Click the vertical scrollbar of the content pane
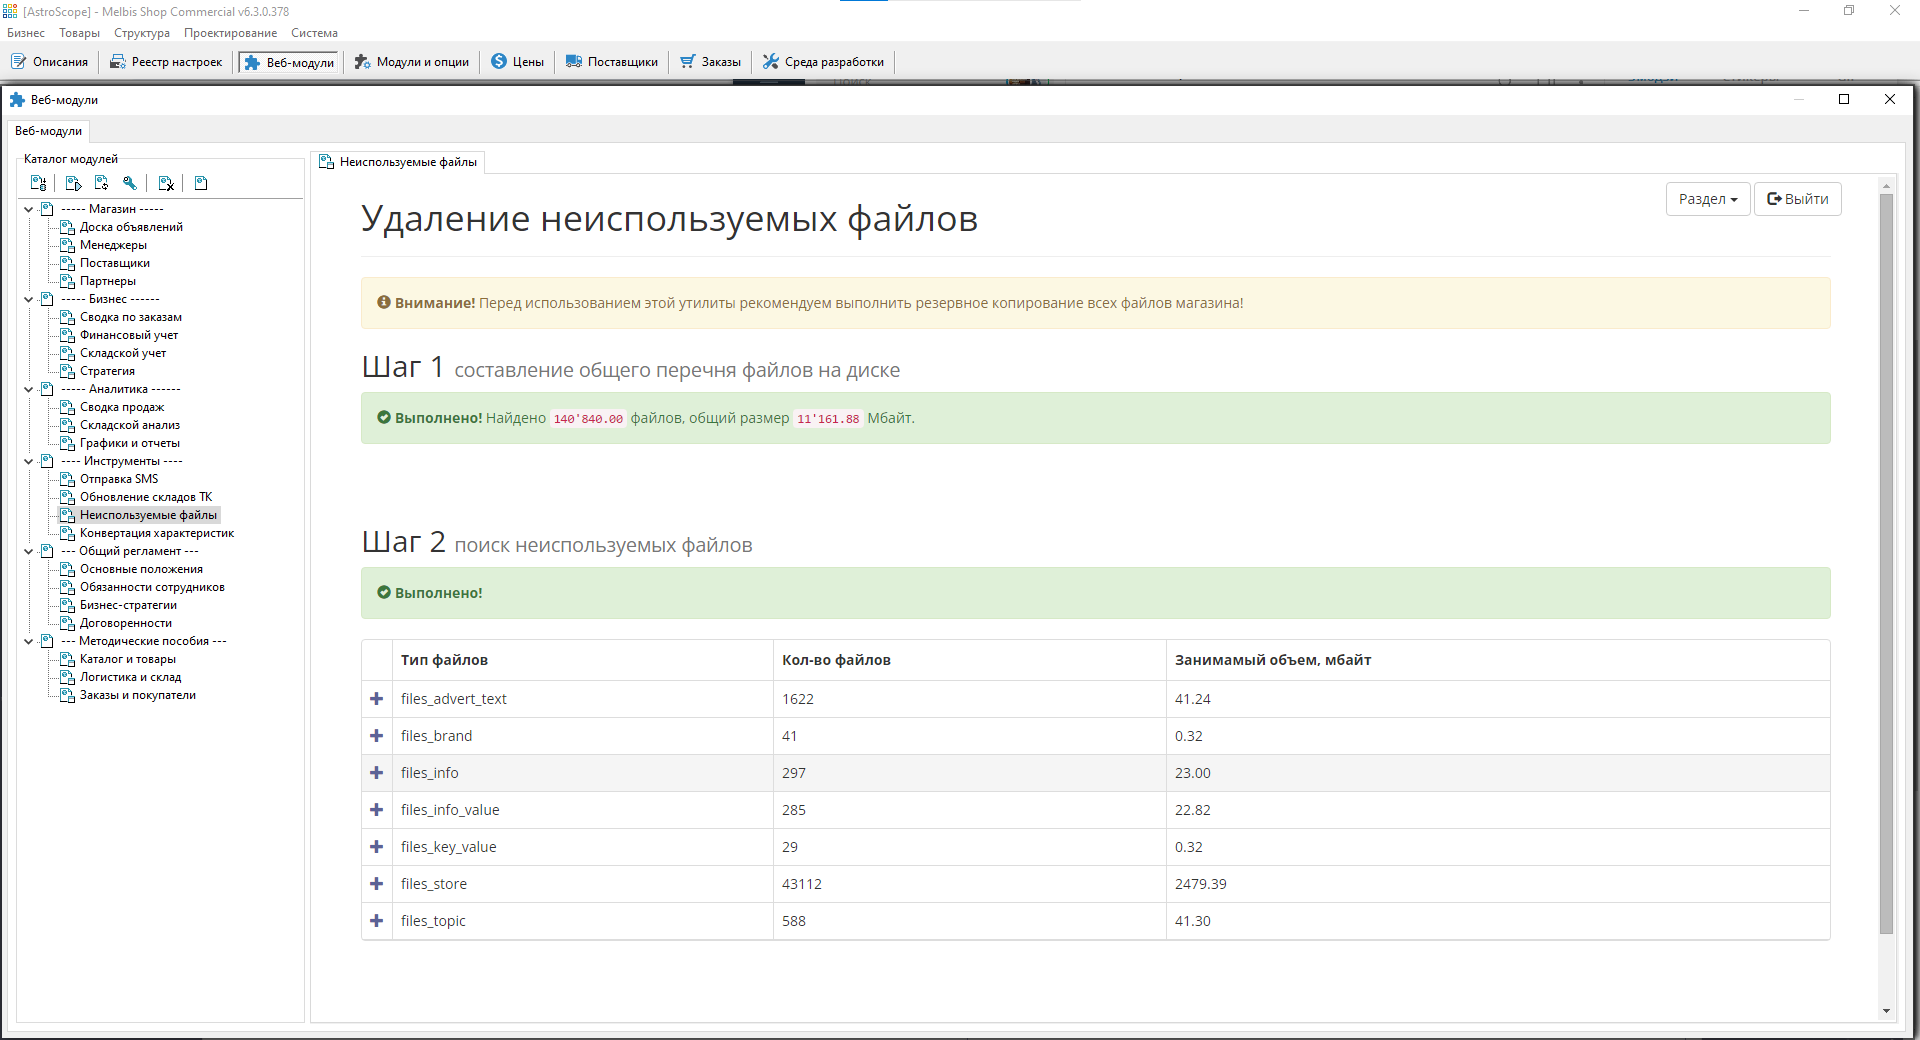The height and width of the screenshot is (1040, 1920). click(1886, 564)
